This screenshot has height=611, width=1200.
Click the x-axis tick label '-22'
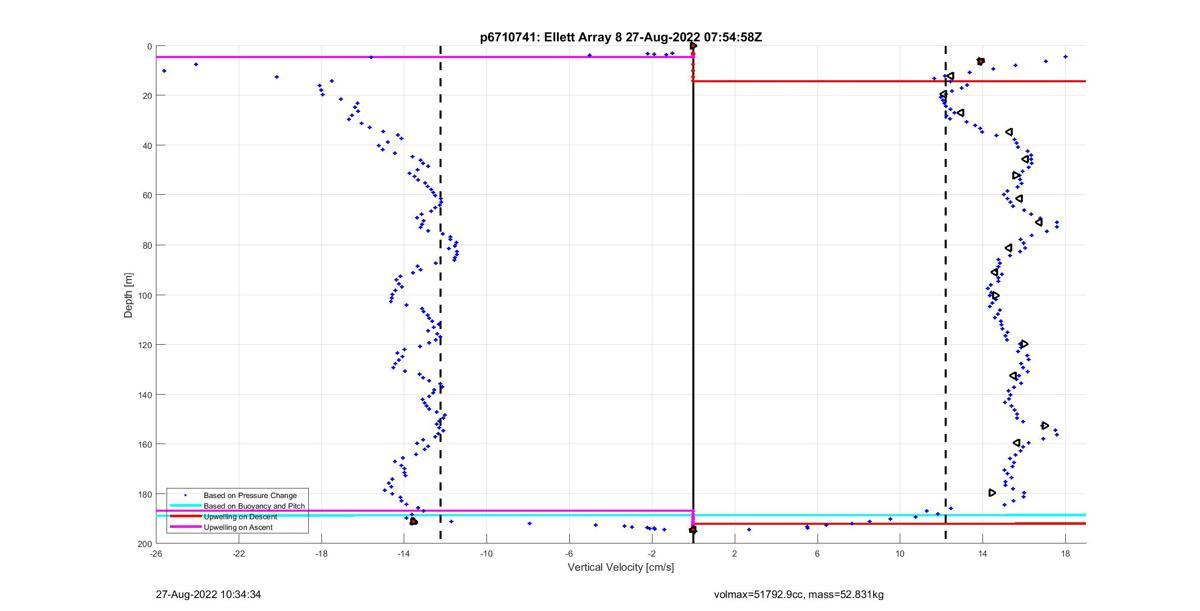coord(239,554)
